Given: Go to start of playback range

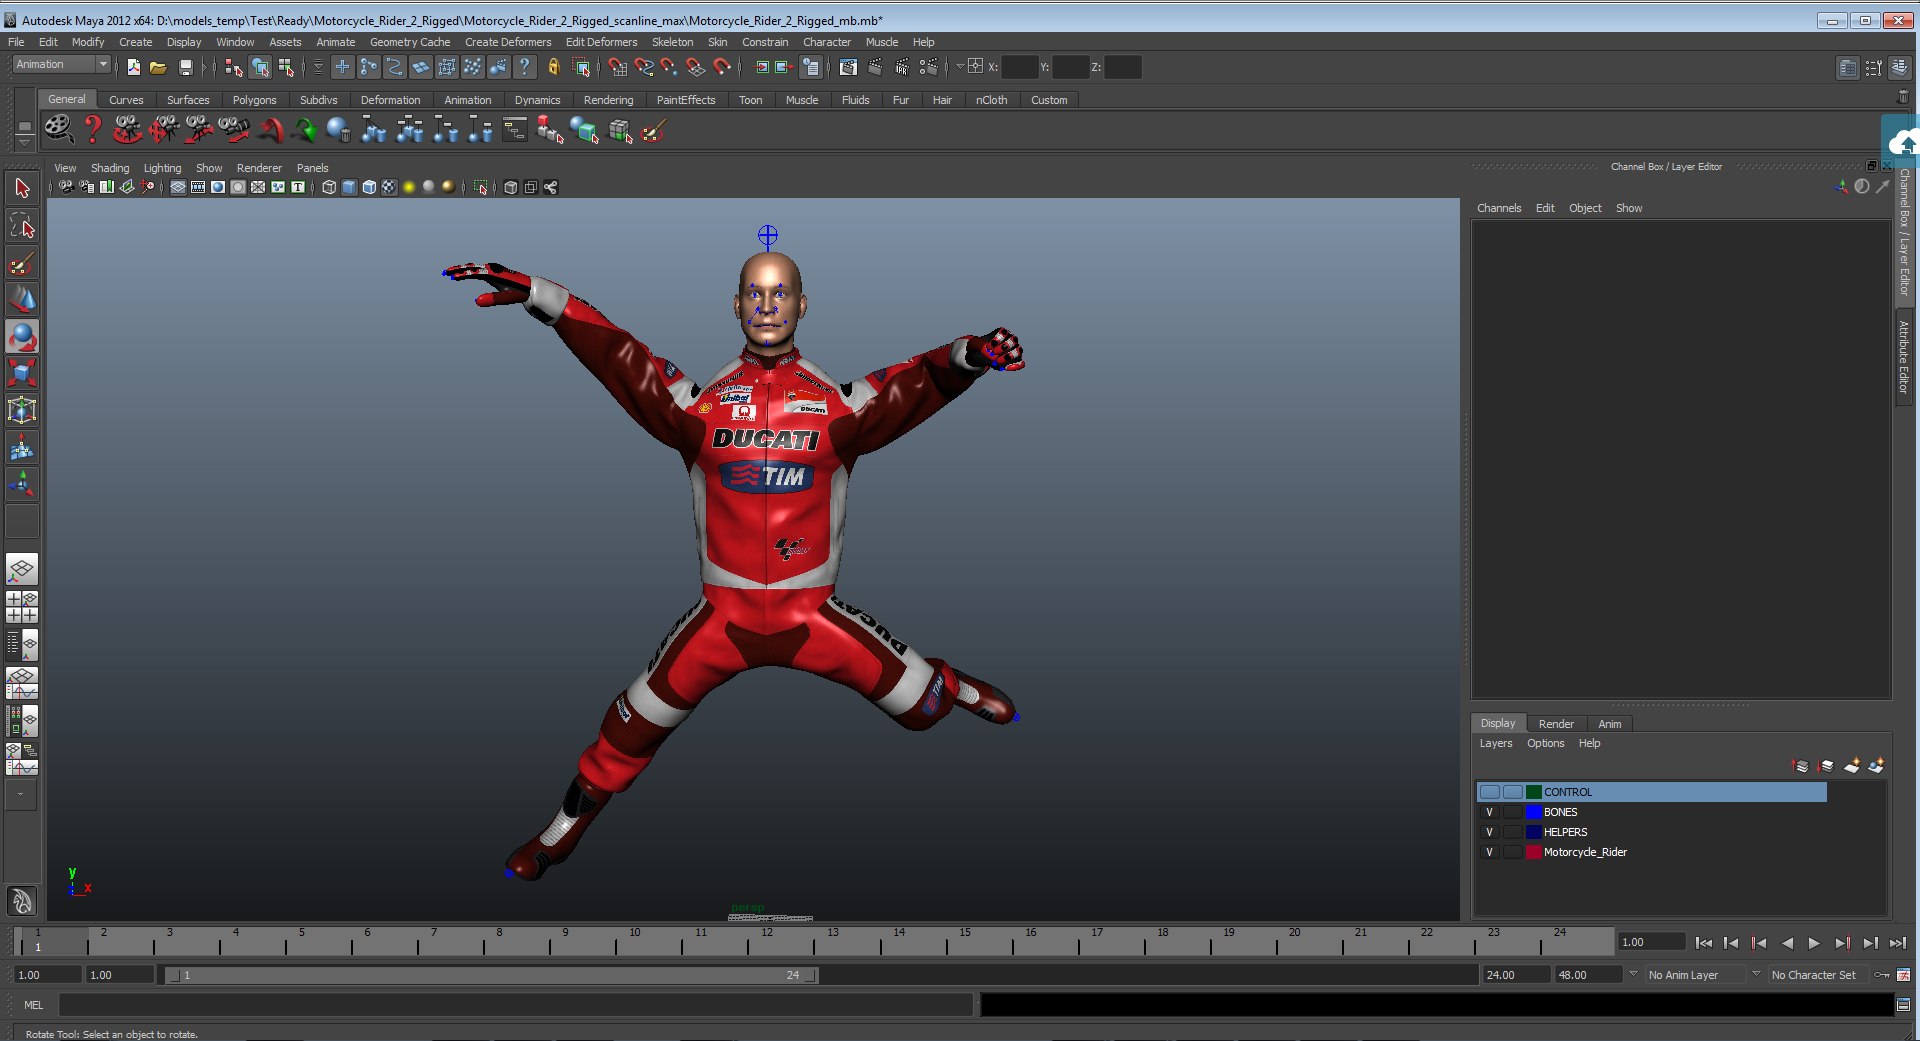Looking at the screenshot, I should (1704, 943).
